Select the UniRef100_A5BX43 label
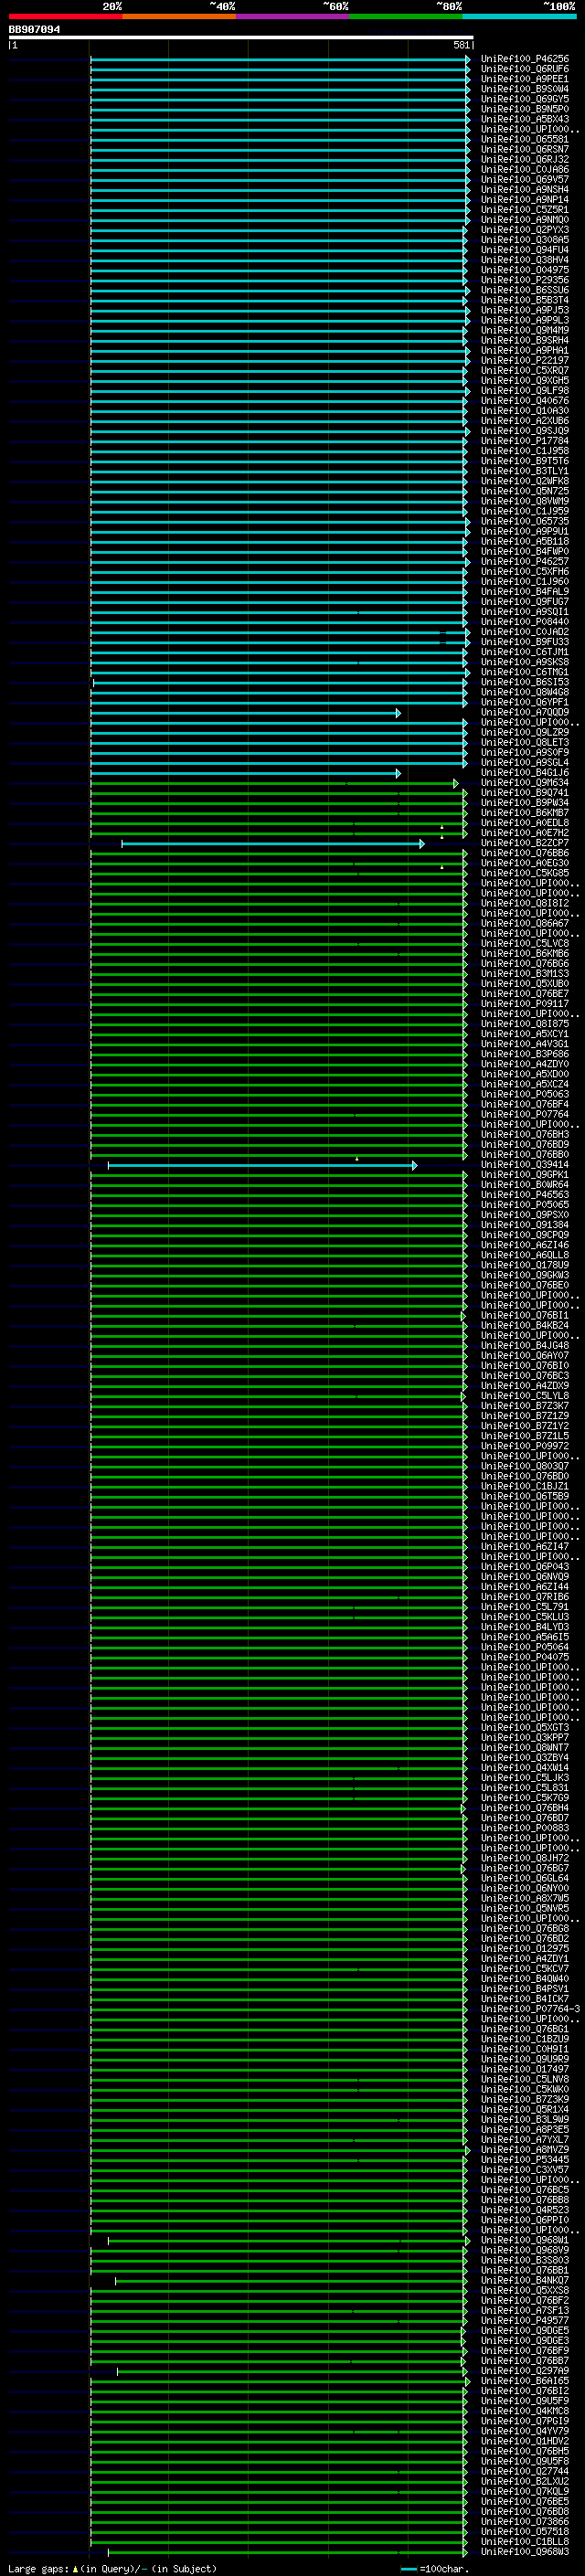 pyautogui.click(x=525, y=120)
